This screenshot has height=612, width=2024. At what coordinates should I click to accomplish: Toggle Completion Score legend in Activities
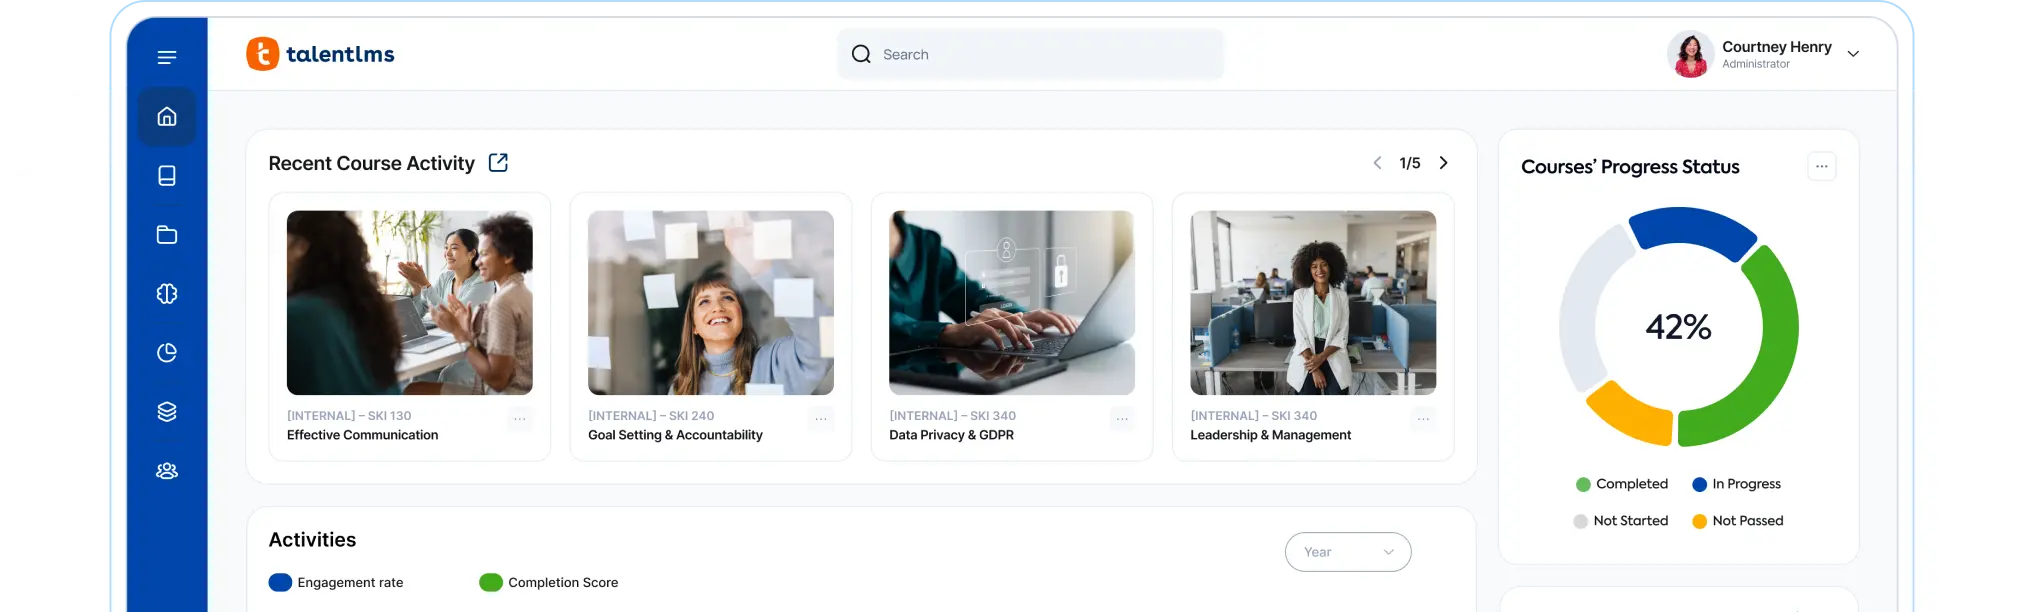click(x=549, y=583)
